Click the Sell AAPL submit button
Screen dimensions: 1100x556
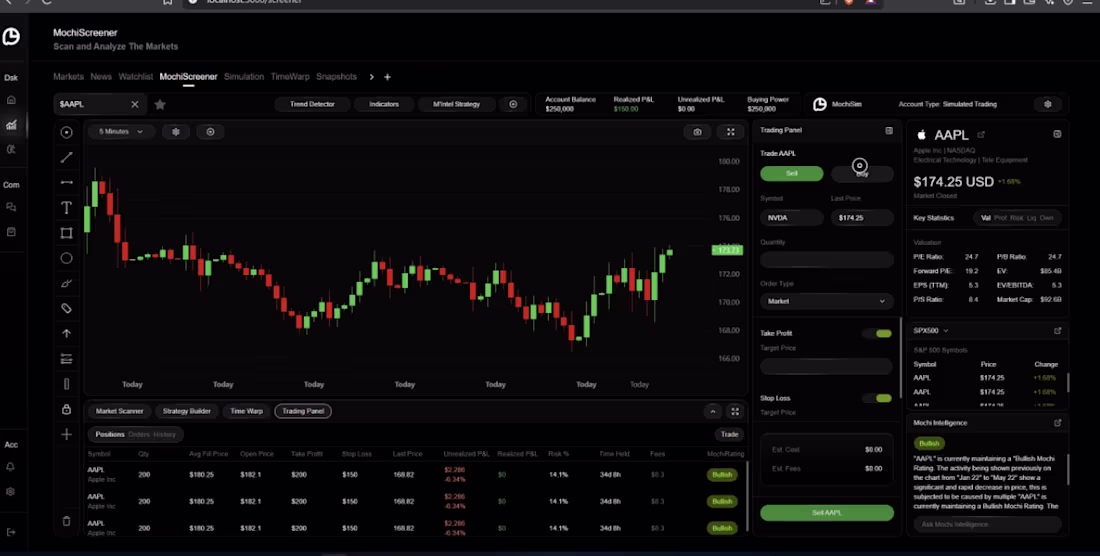(x=826, y=513)
